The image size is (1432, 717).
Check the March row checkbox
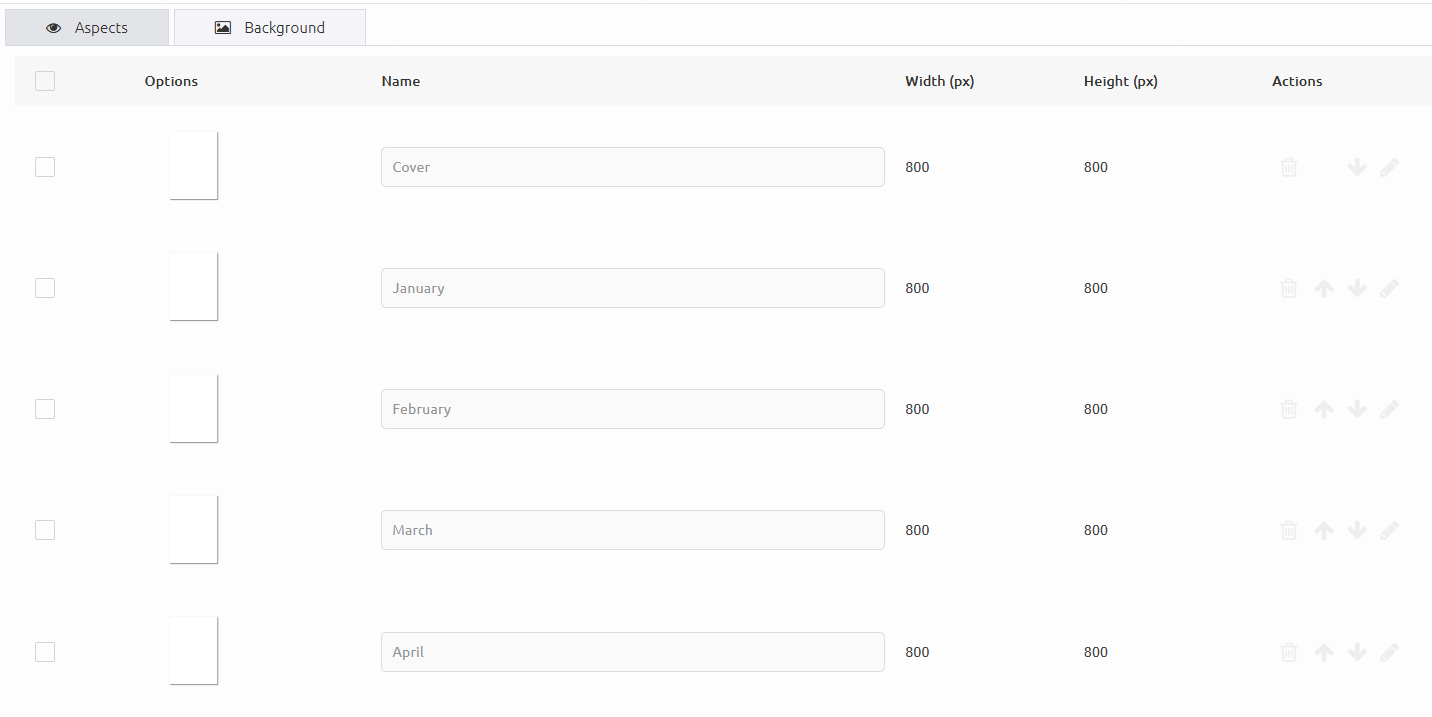click(45, 530)
